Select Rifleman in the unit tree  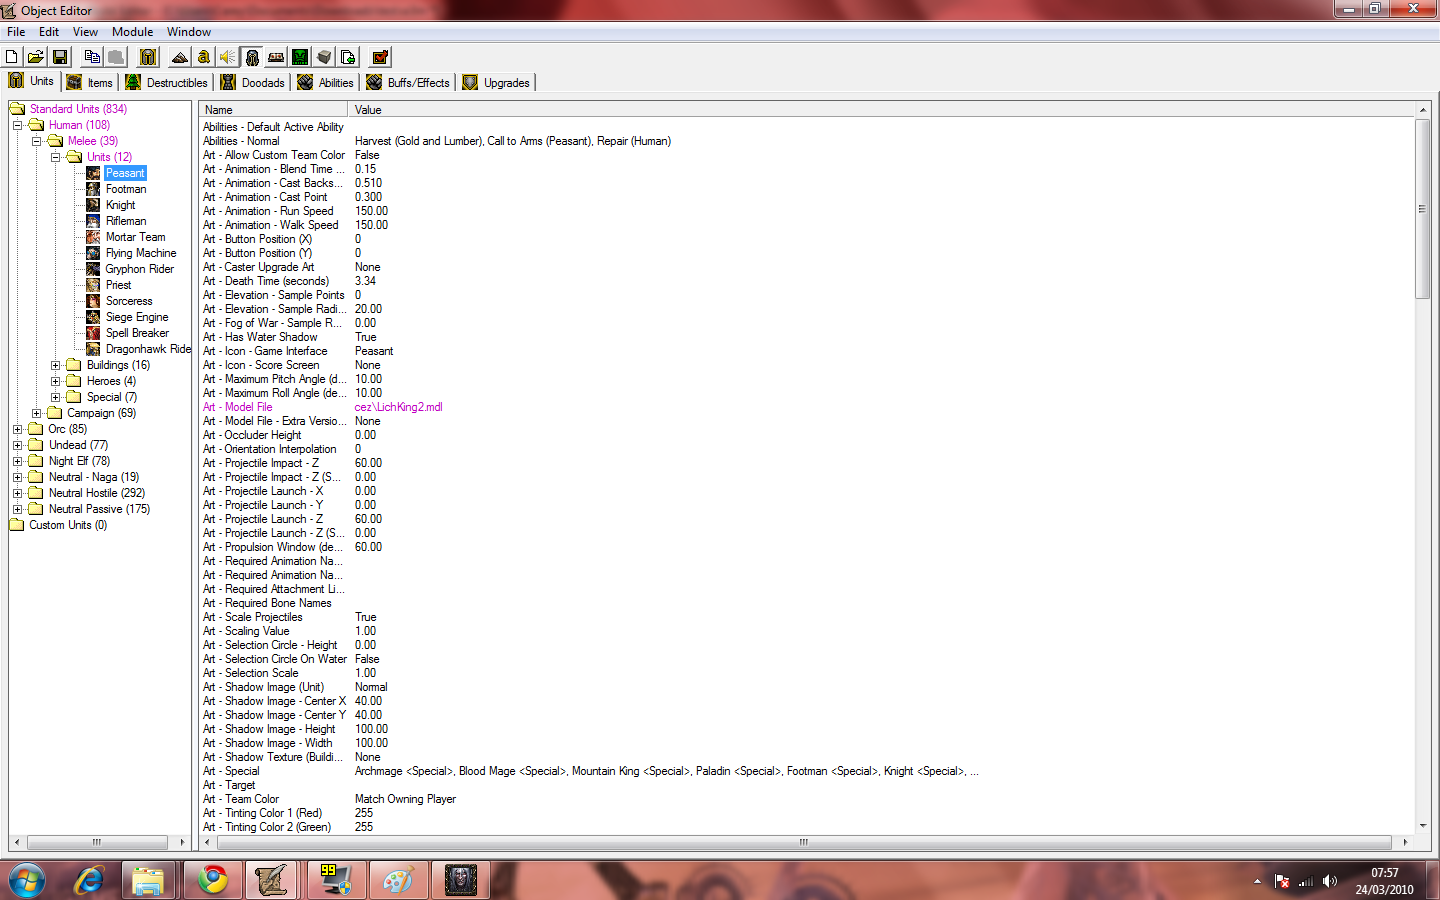(126, 221)
